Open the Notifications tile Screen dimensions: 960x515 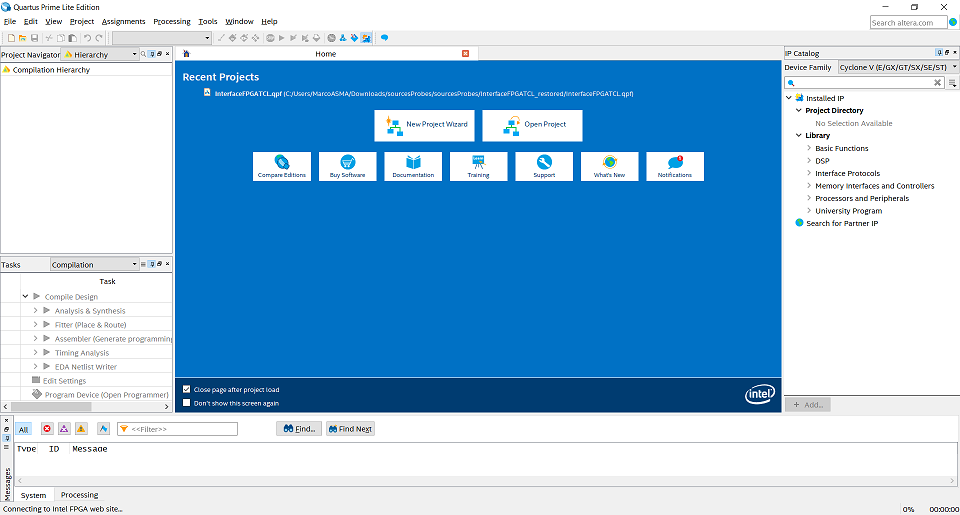[x=674, y=166]
